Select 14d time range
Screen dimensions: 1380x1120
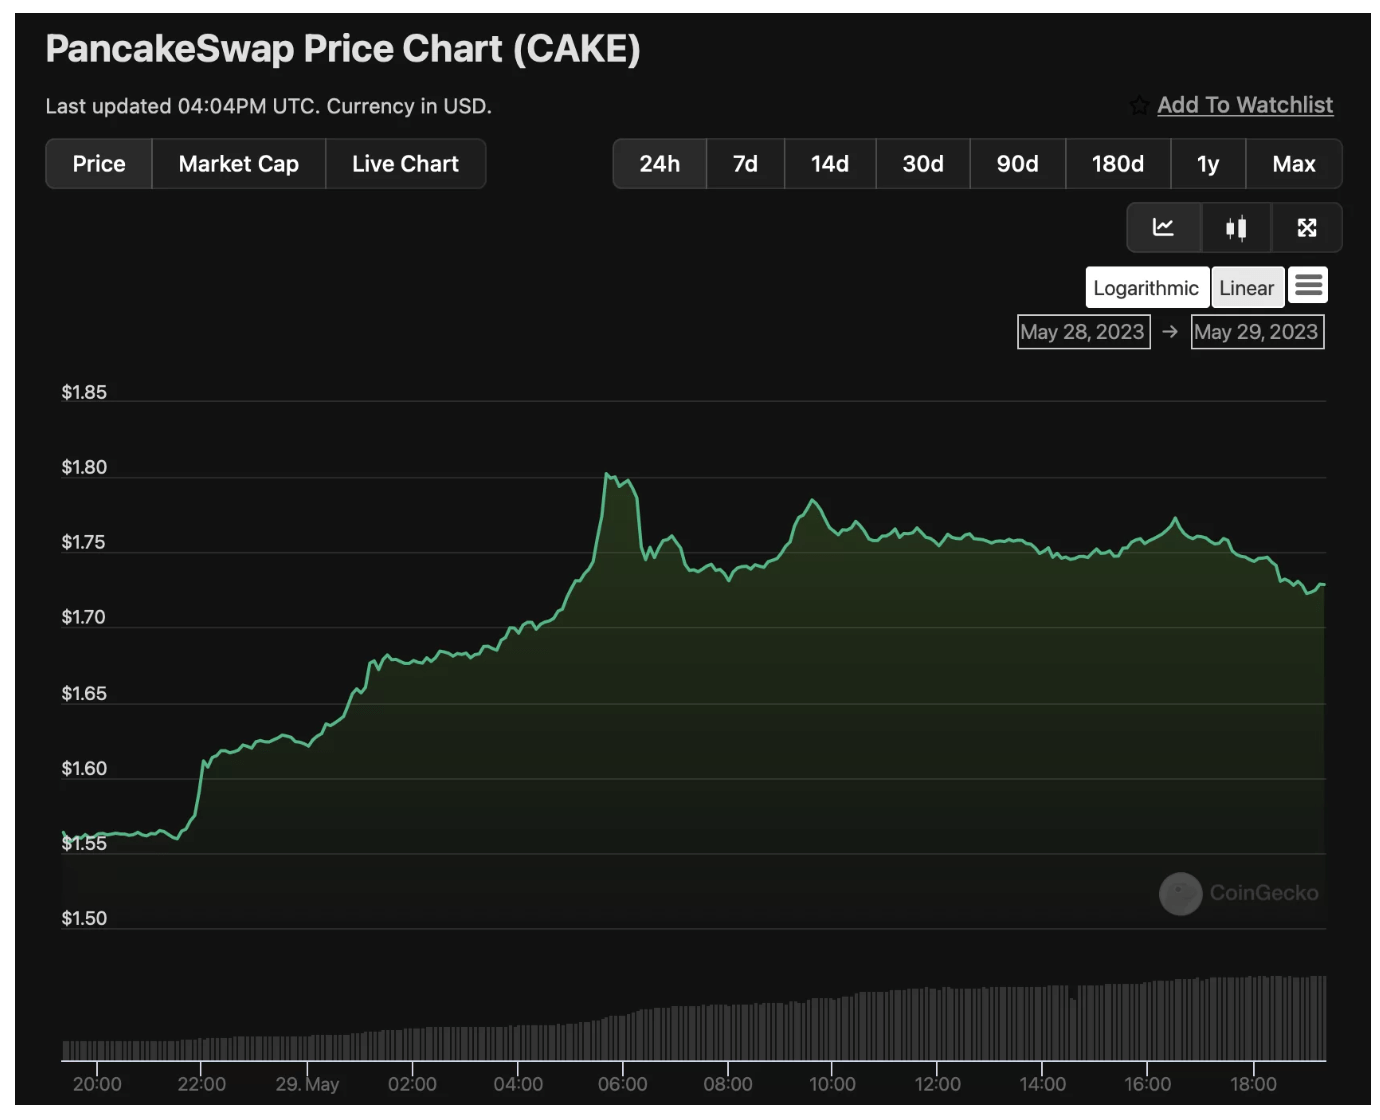click(x=830, y=164)
